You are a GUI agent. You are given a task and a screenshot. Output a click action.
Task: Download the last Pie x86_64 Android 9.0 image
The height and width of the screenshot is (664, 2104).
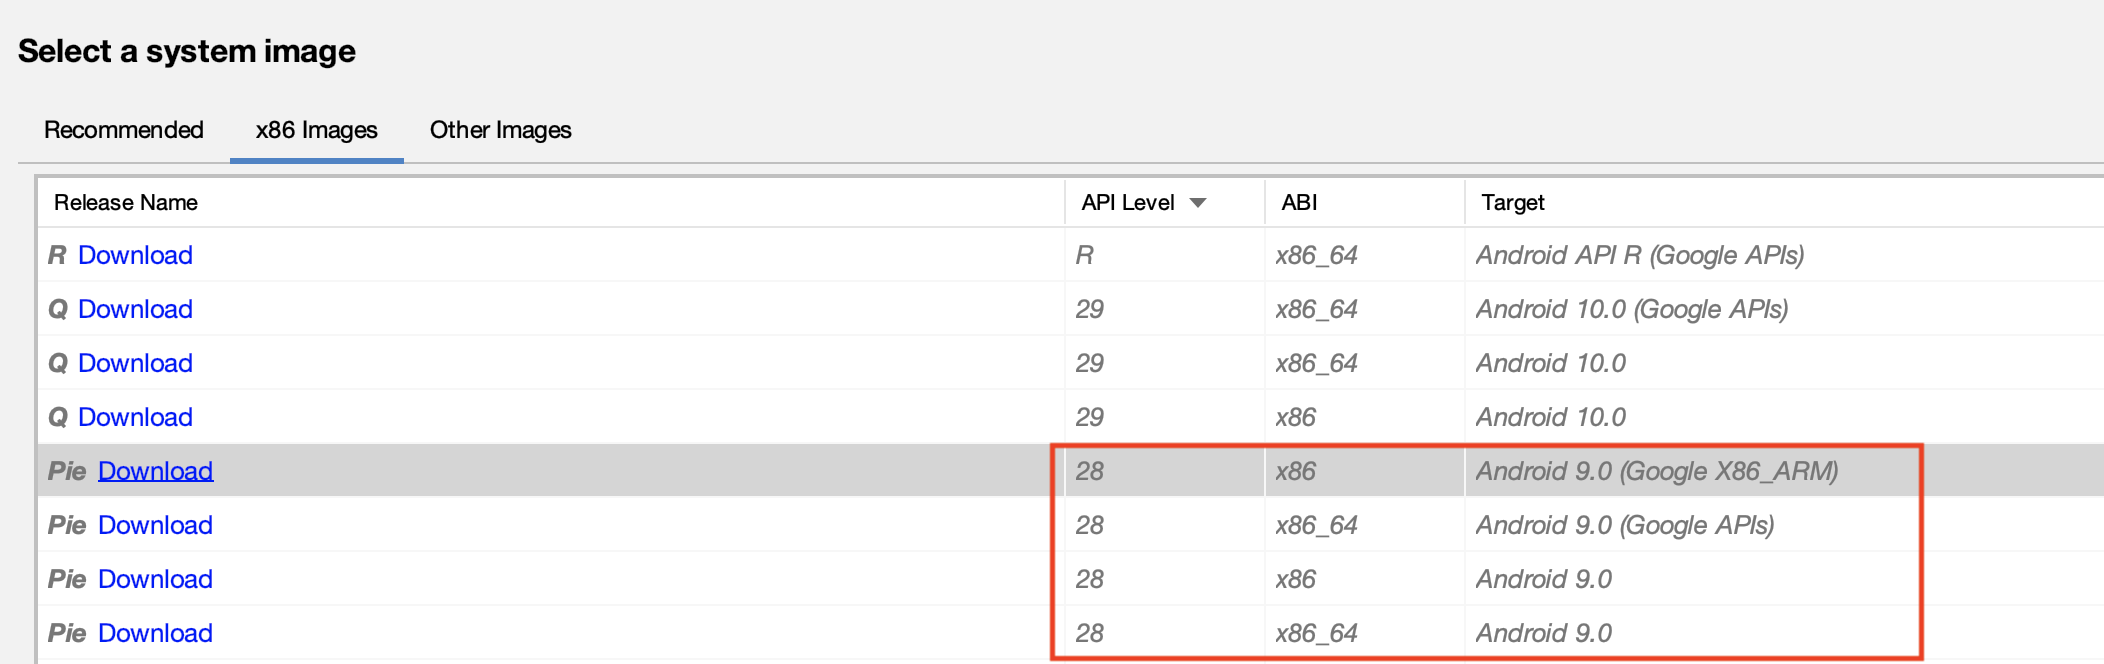click(x=156, y=633)
